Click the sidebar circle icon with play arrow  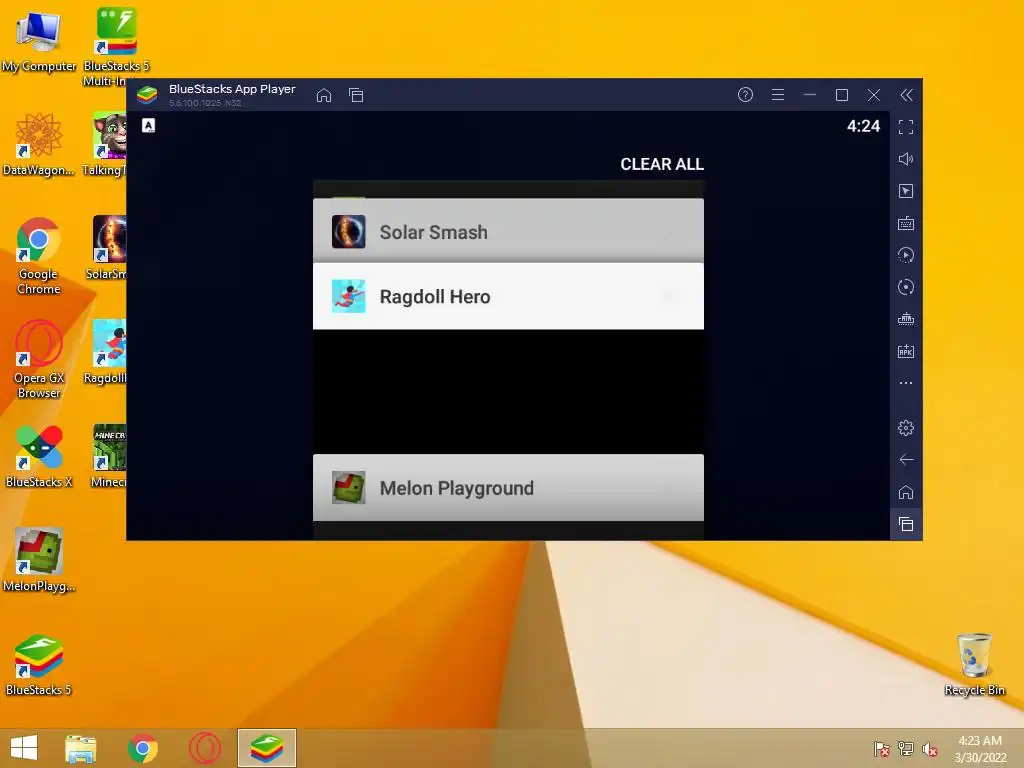coord(906,255)
